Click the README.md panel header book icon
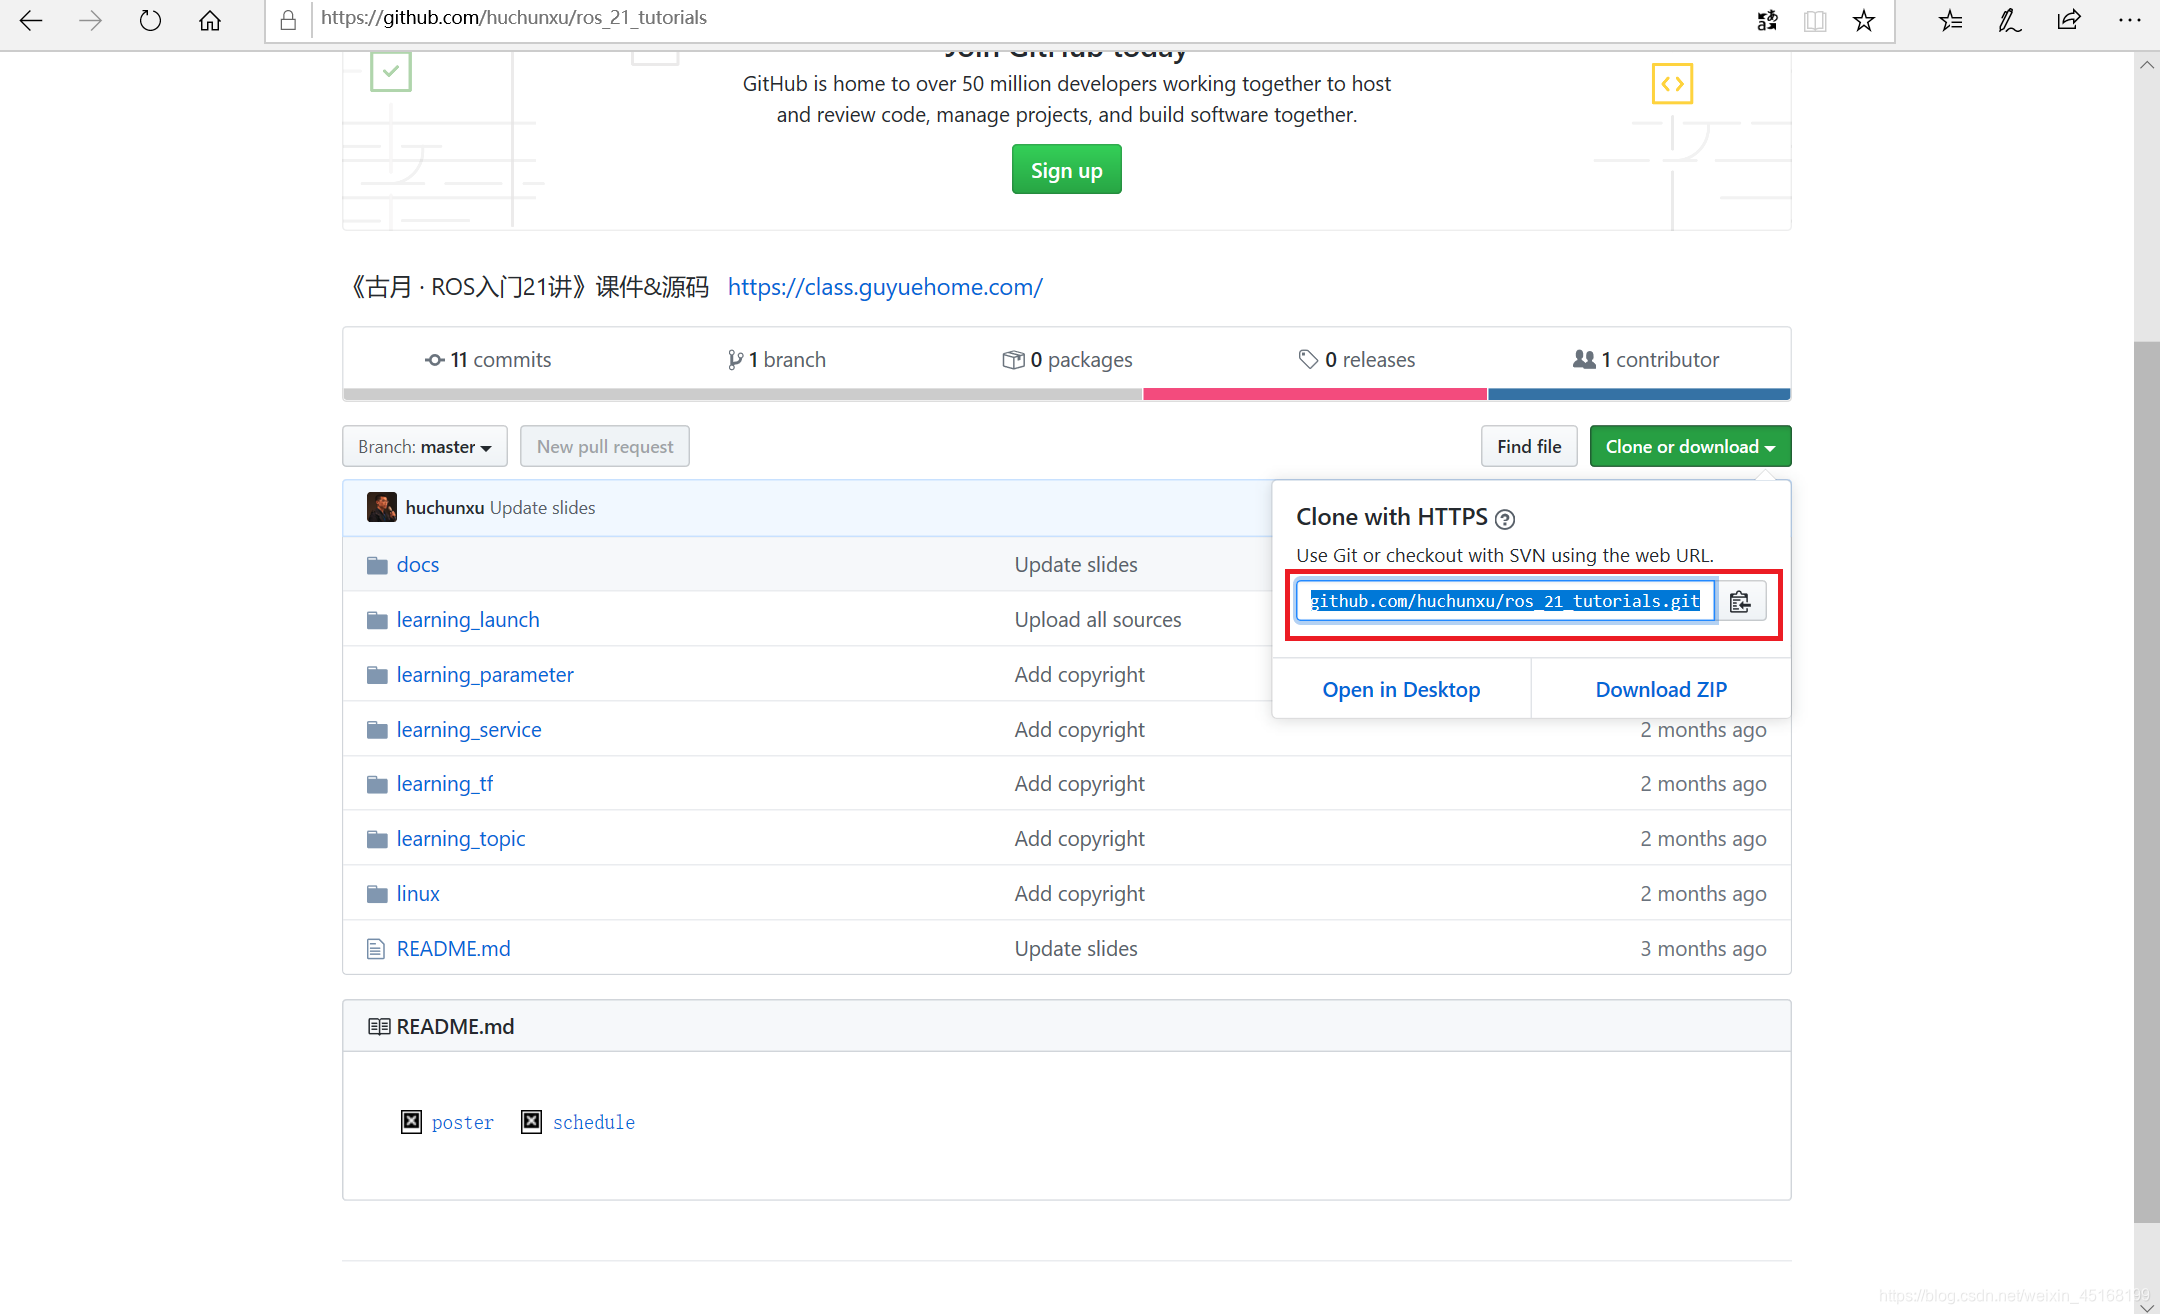Image resolution: width=2160 pixels, height=1314 pixels. coord(379,1027)
